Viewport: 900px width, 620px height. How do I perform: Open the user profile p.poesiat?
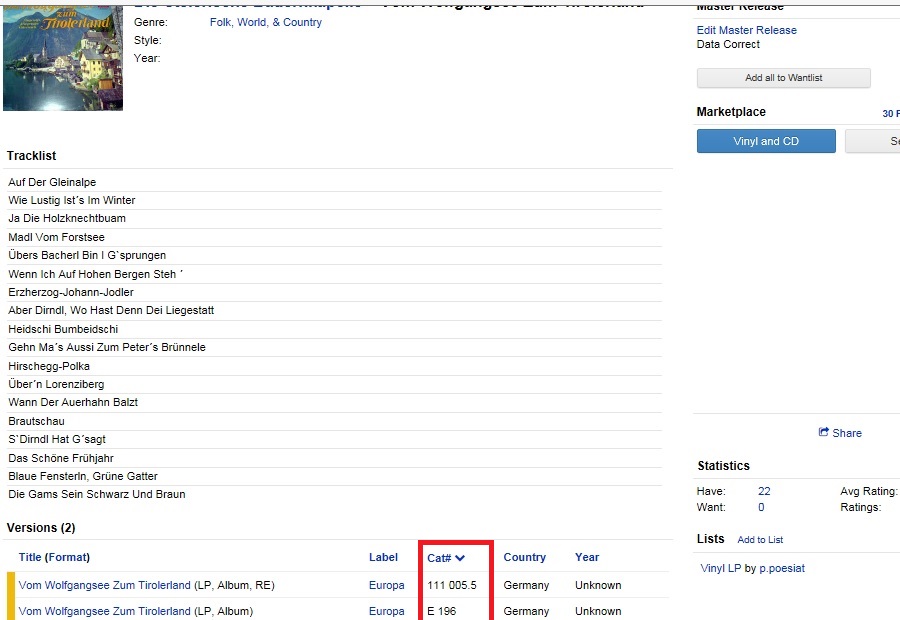(782, 568)
